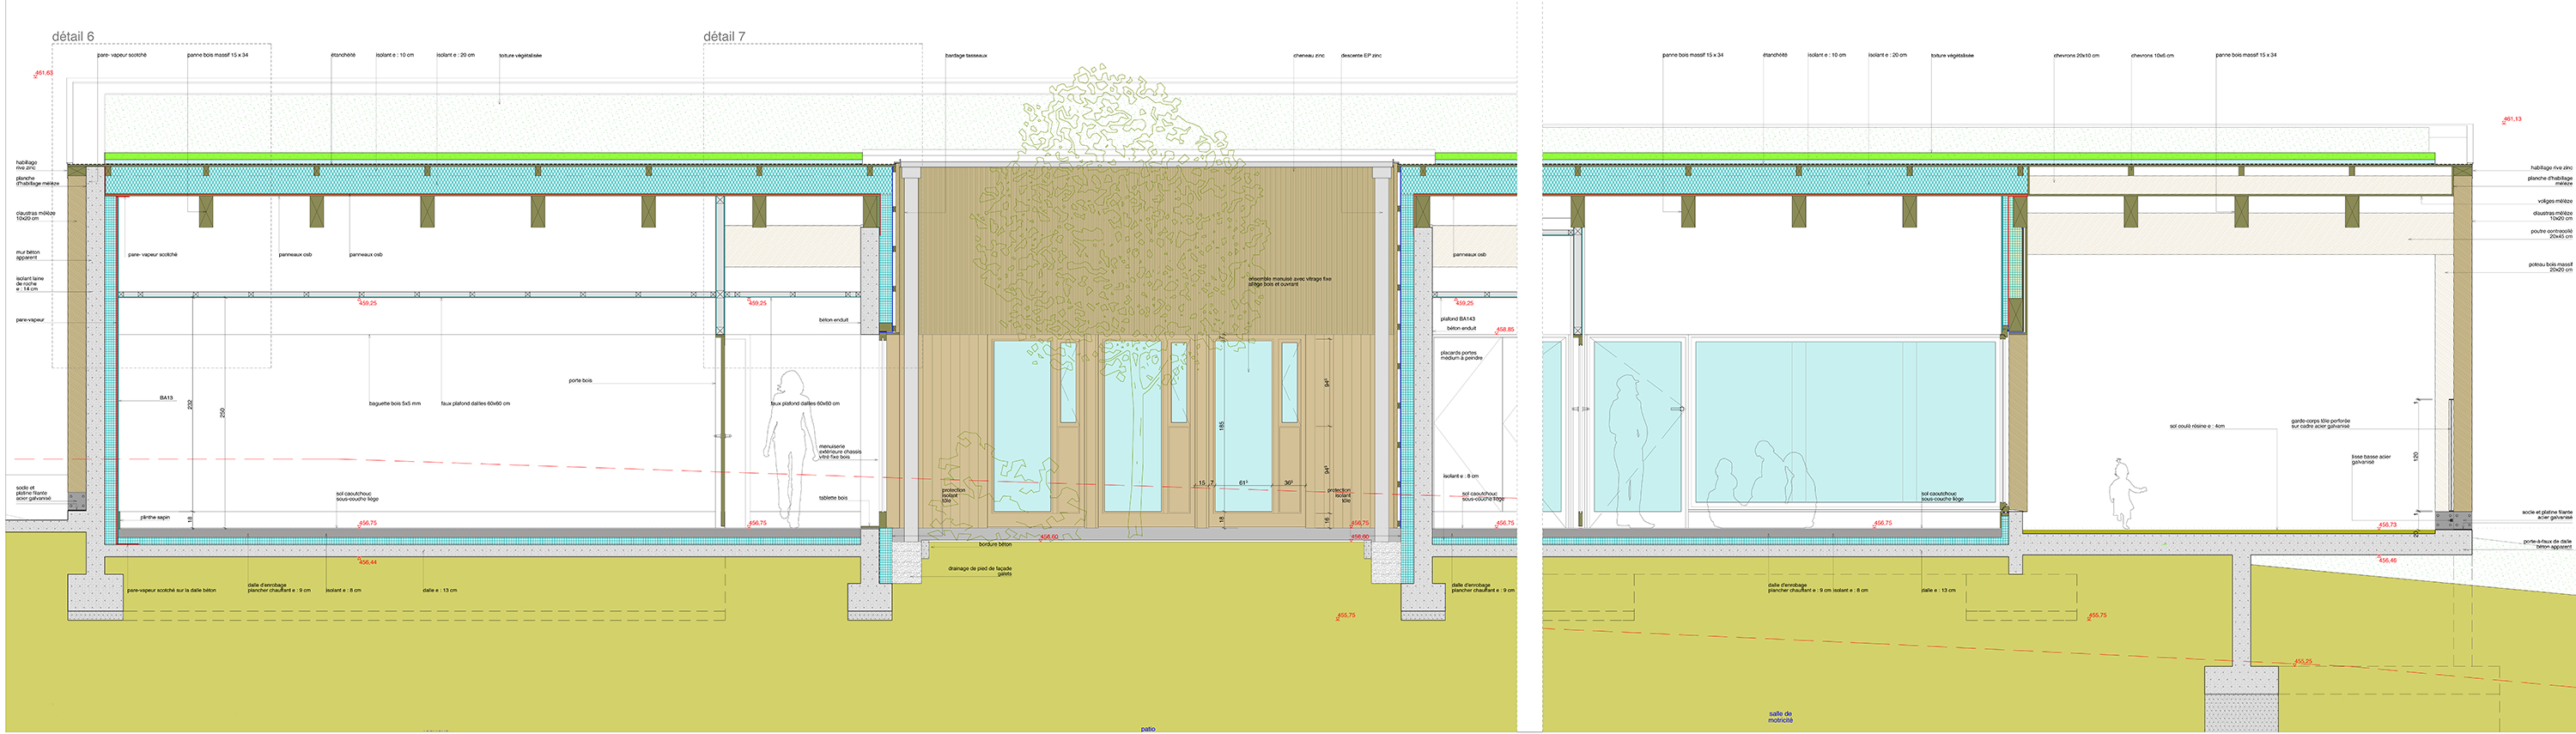Click the red level value "456,73"
This screenshot has width=2576, height=734.
click(x=2387, y=525)
